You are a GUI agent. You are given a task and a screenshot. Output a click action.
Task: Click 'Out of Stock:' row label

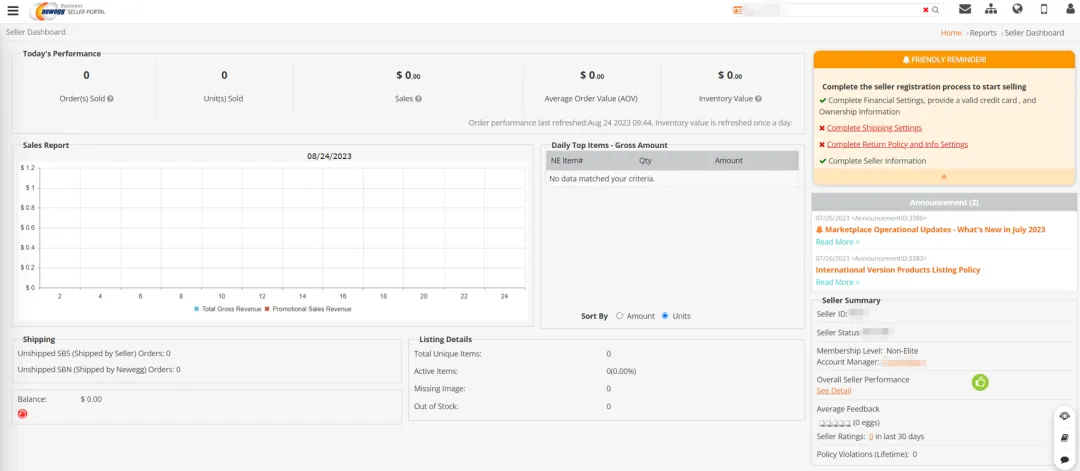point(436,406)
